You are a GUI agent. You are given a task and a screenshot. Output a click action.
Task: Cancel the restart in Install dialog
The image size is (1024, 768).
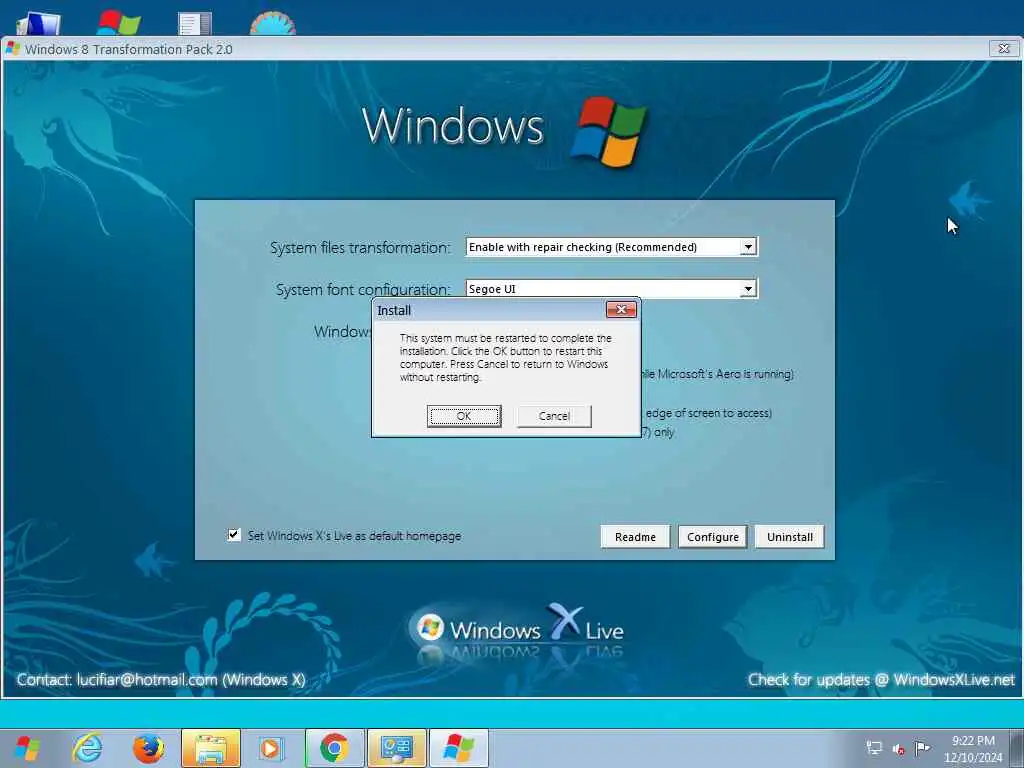click(x=554, y=416)
